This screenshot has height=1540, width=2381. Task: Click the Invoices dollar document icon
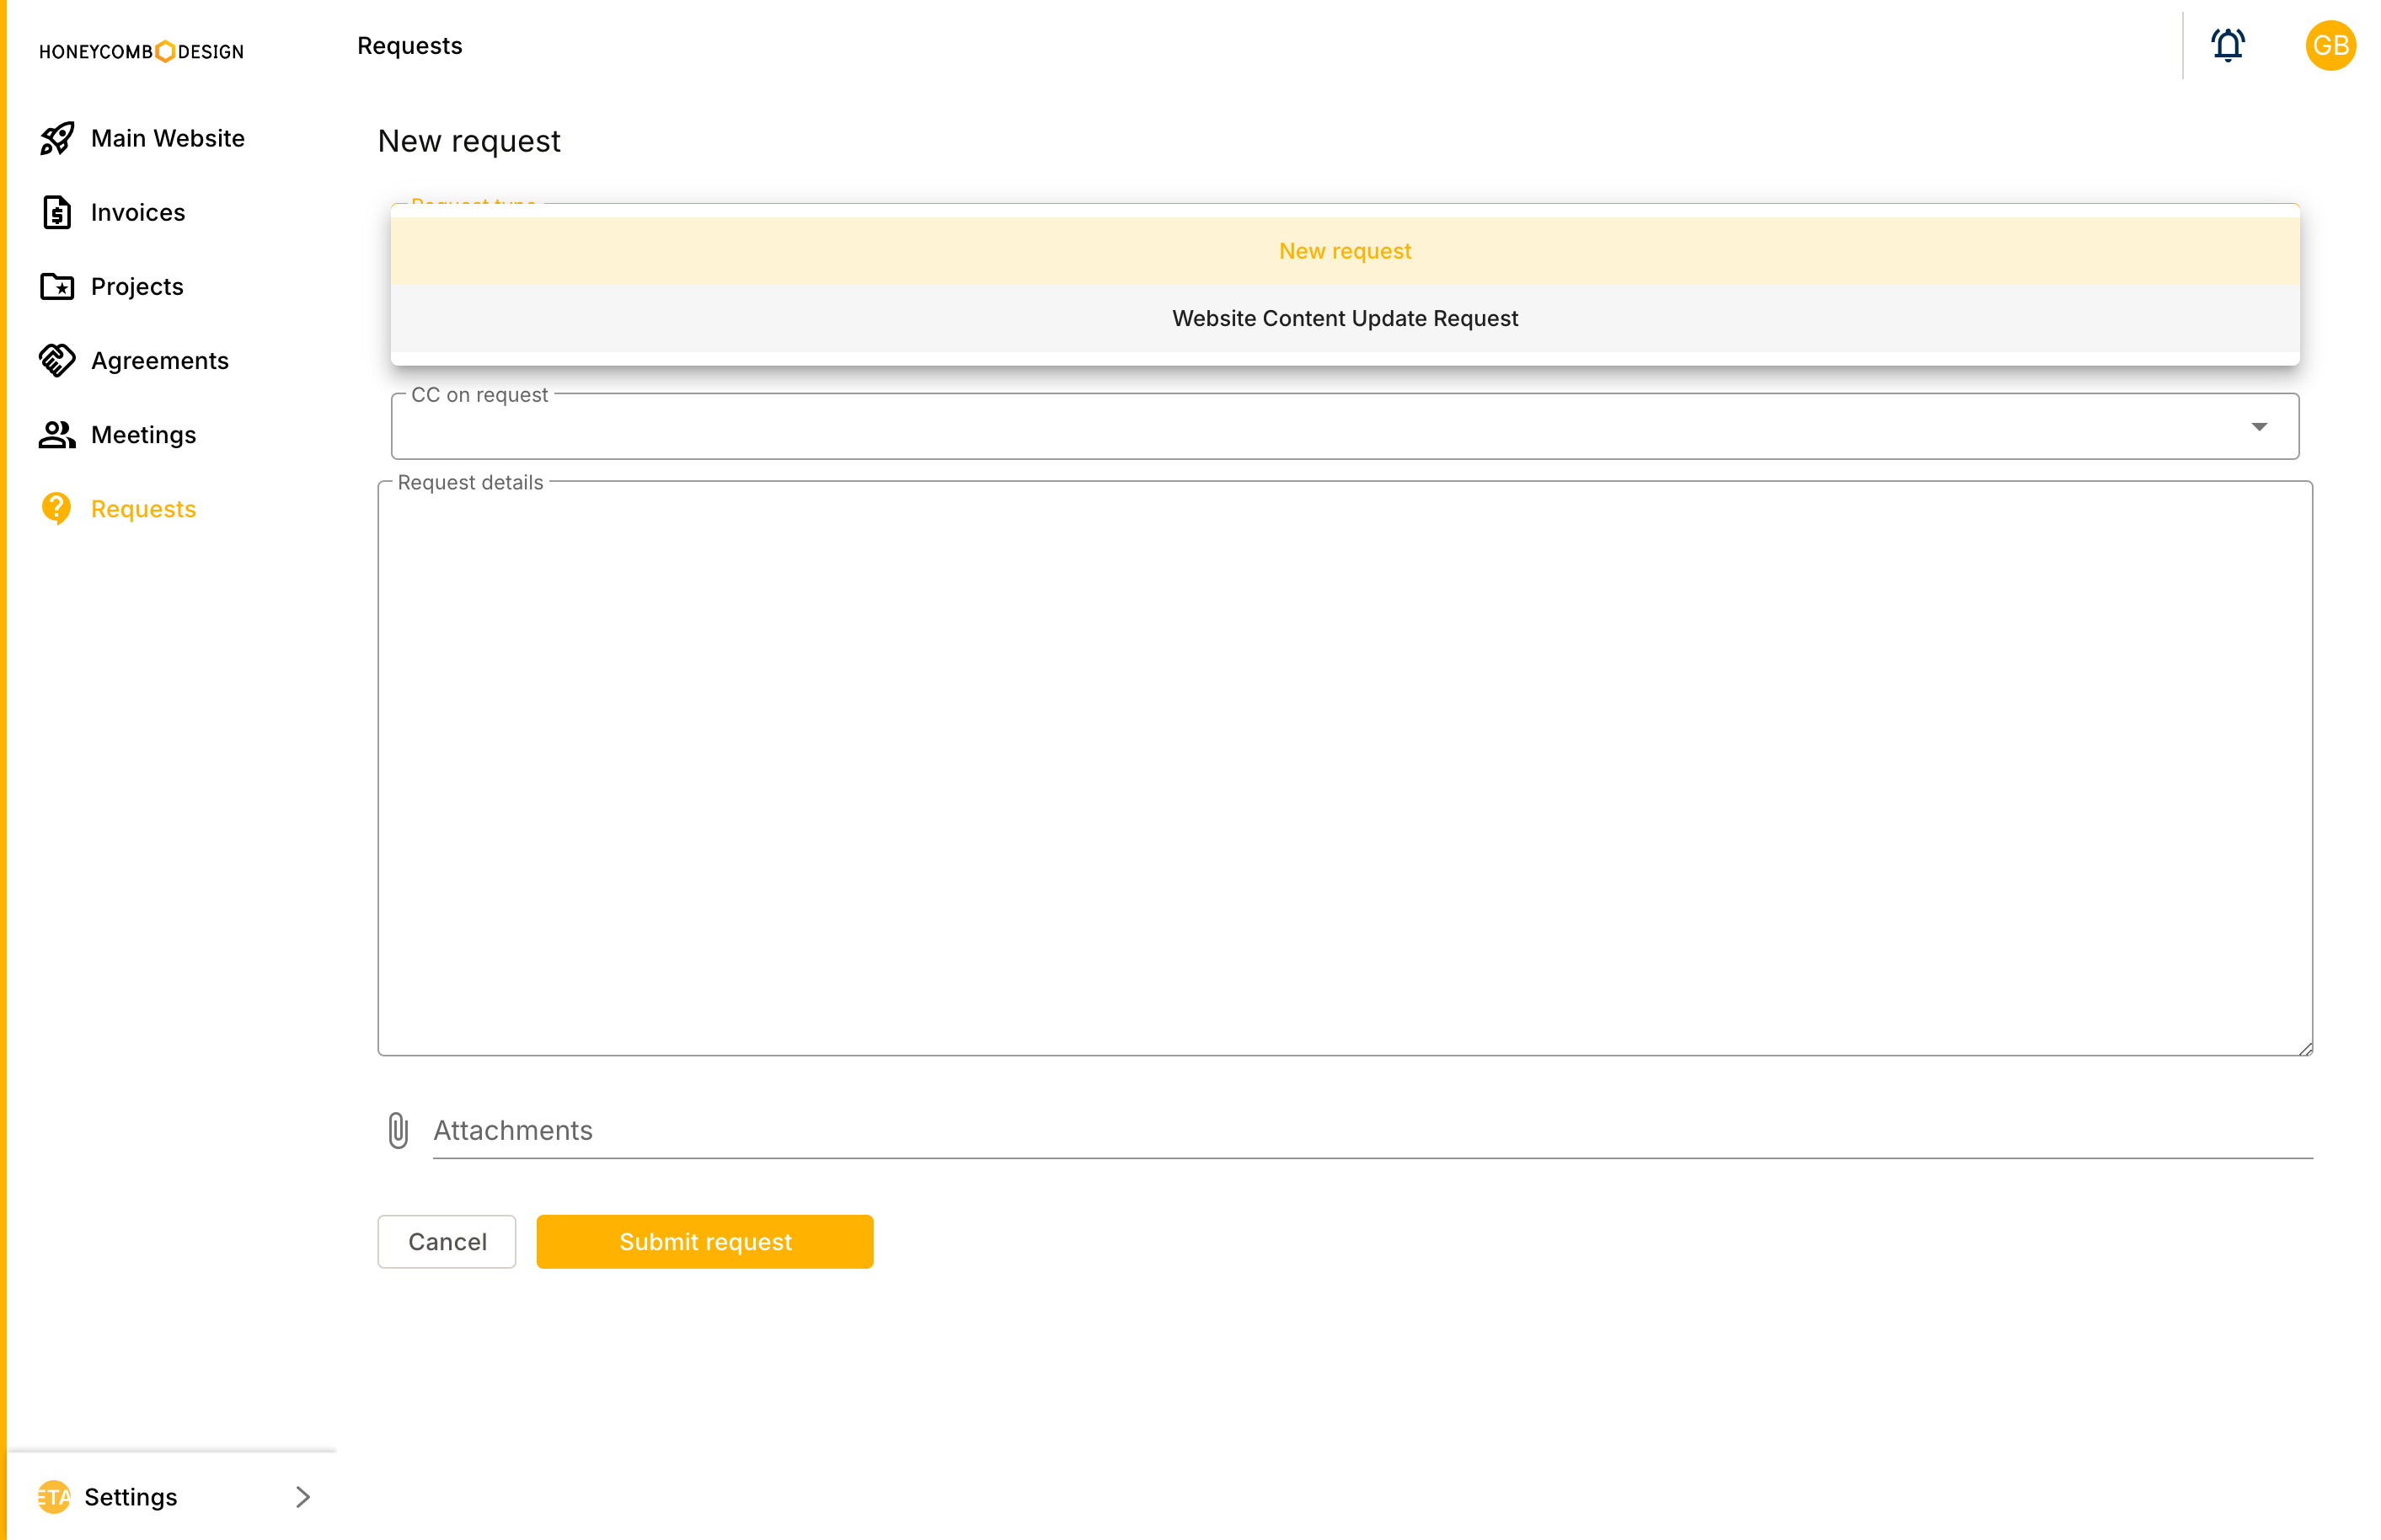[57, 212]
